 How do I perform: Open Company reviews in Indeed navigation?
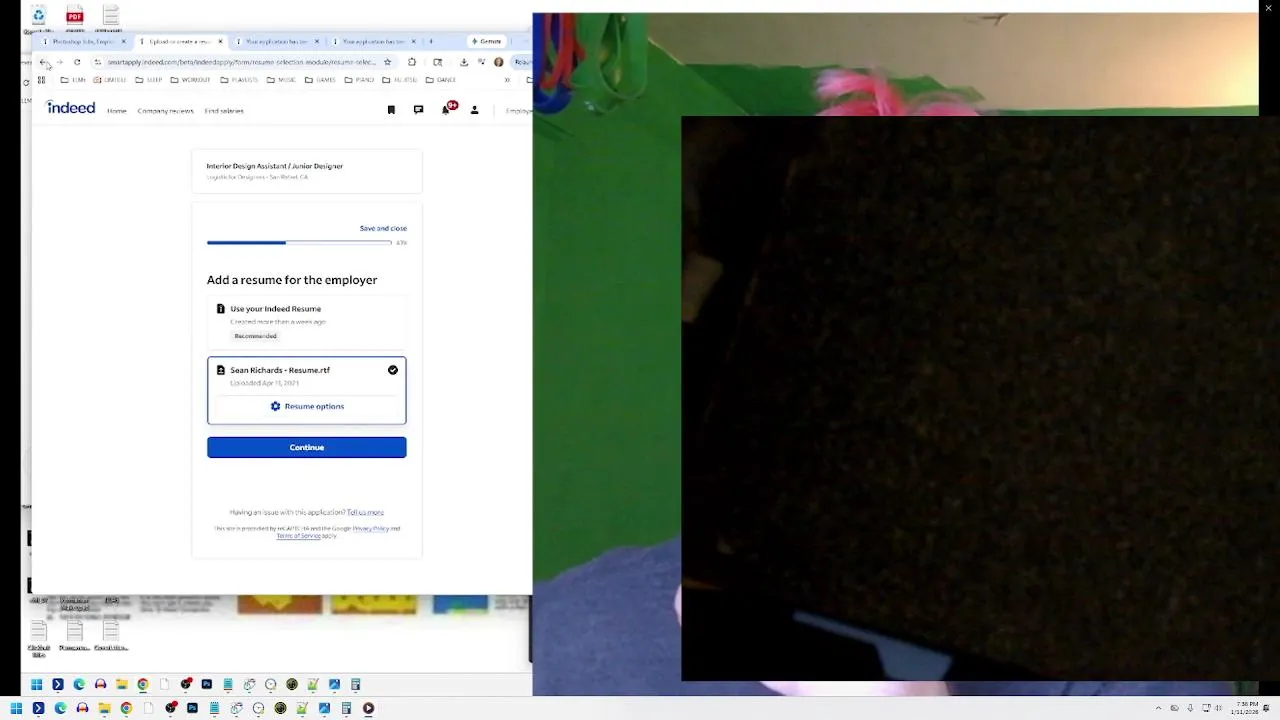(x=166, y=111)
